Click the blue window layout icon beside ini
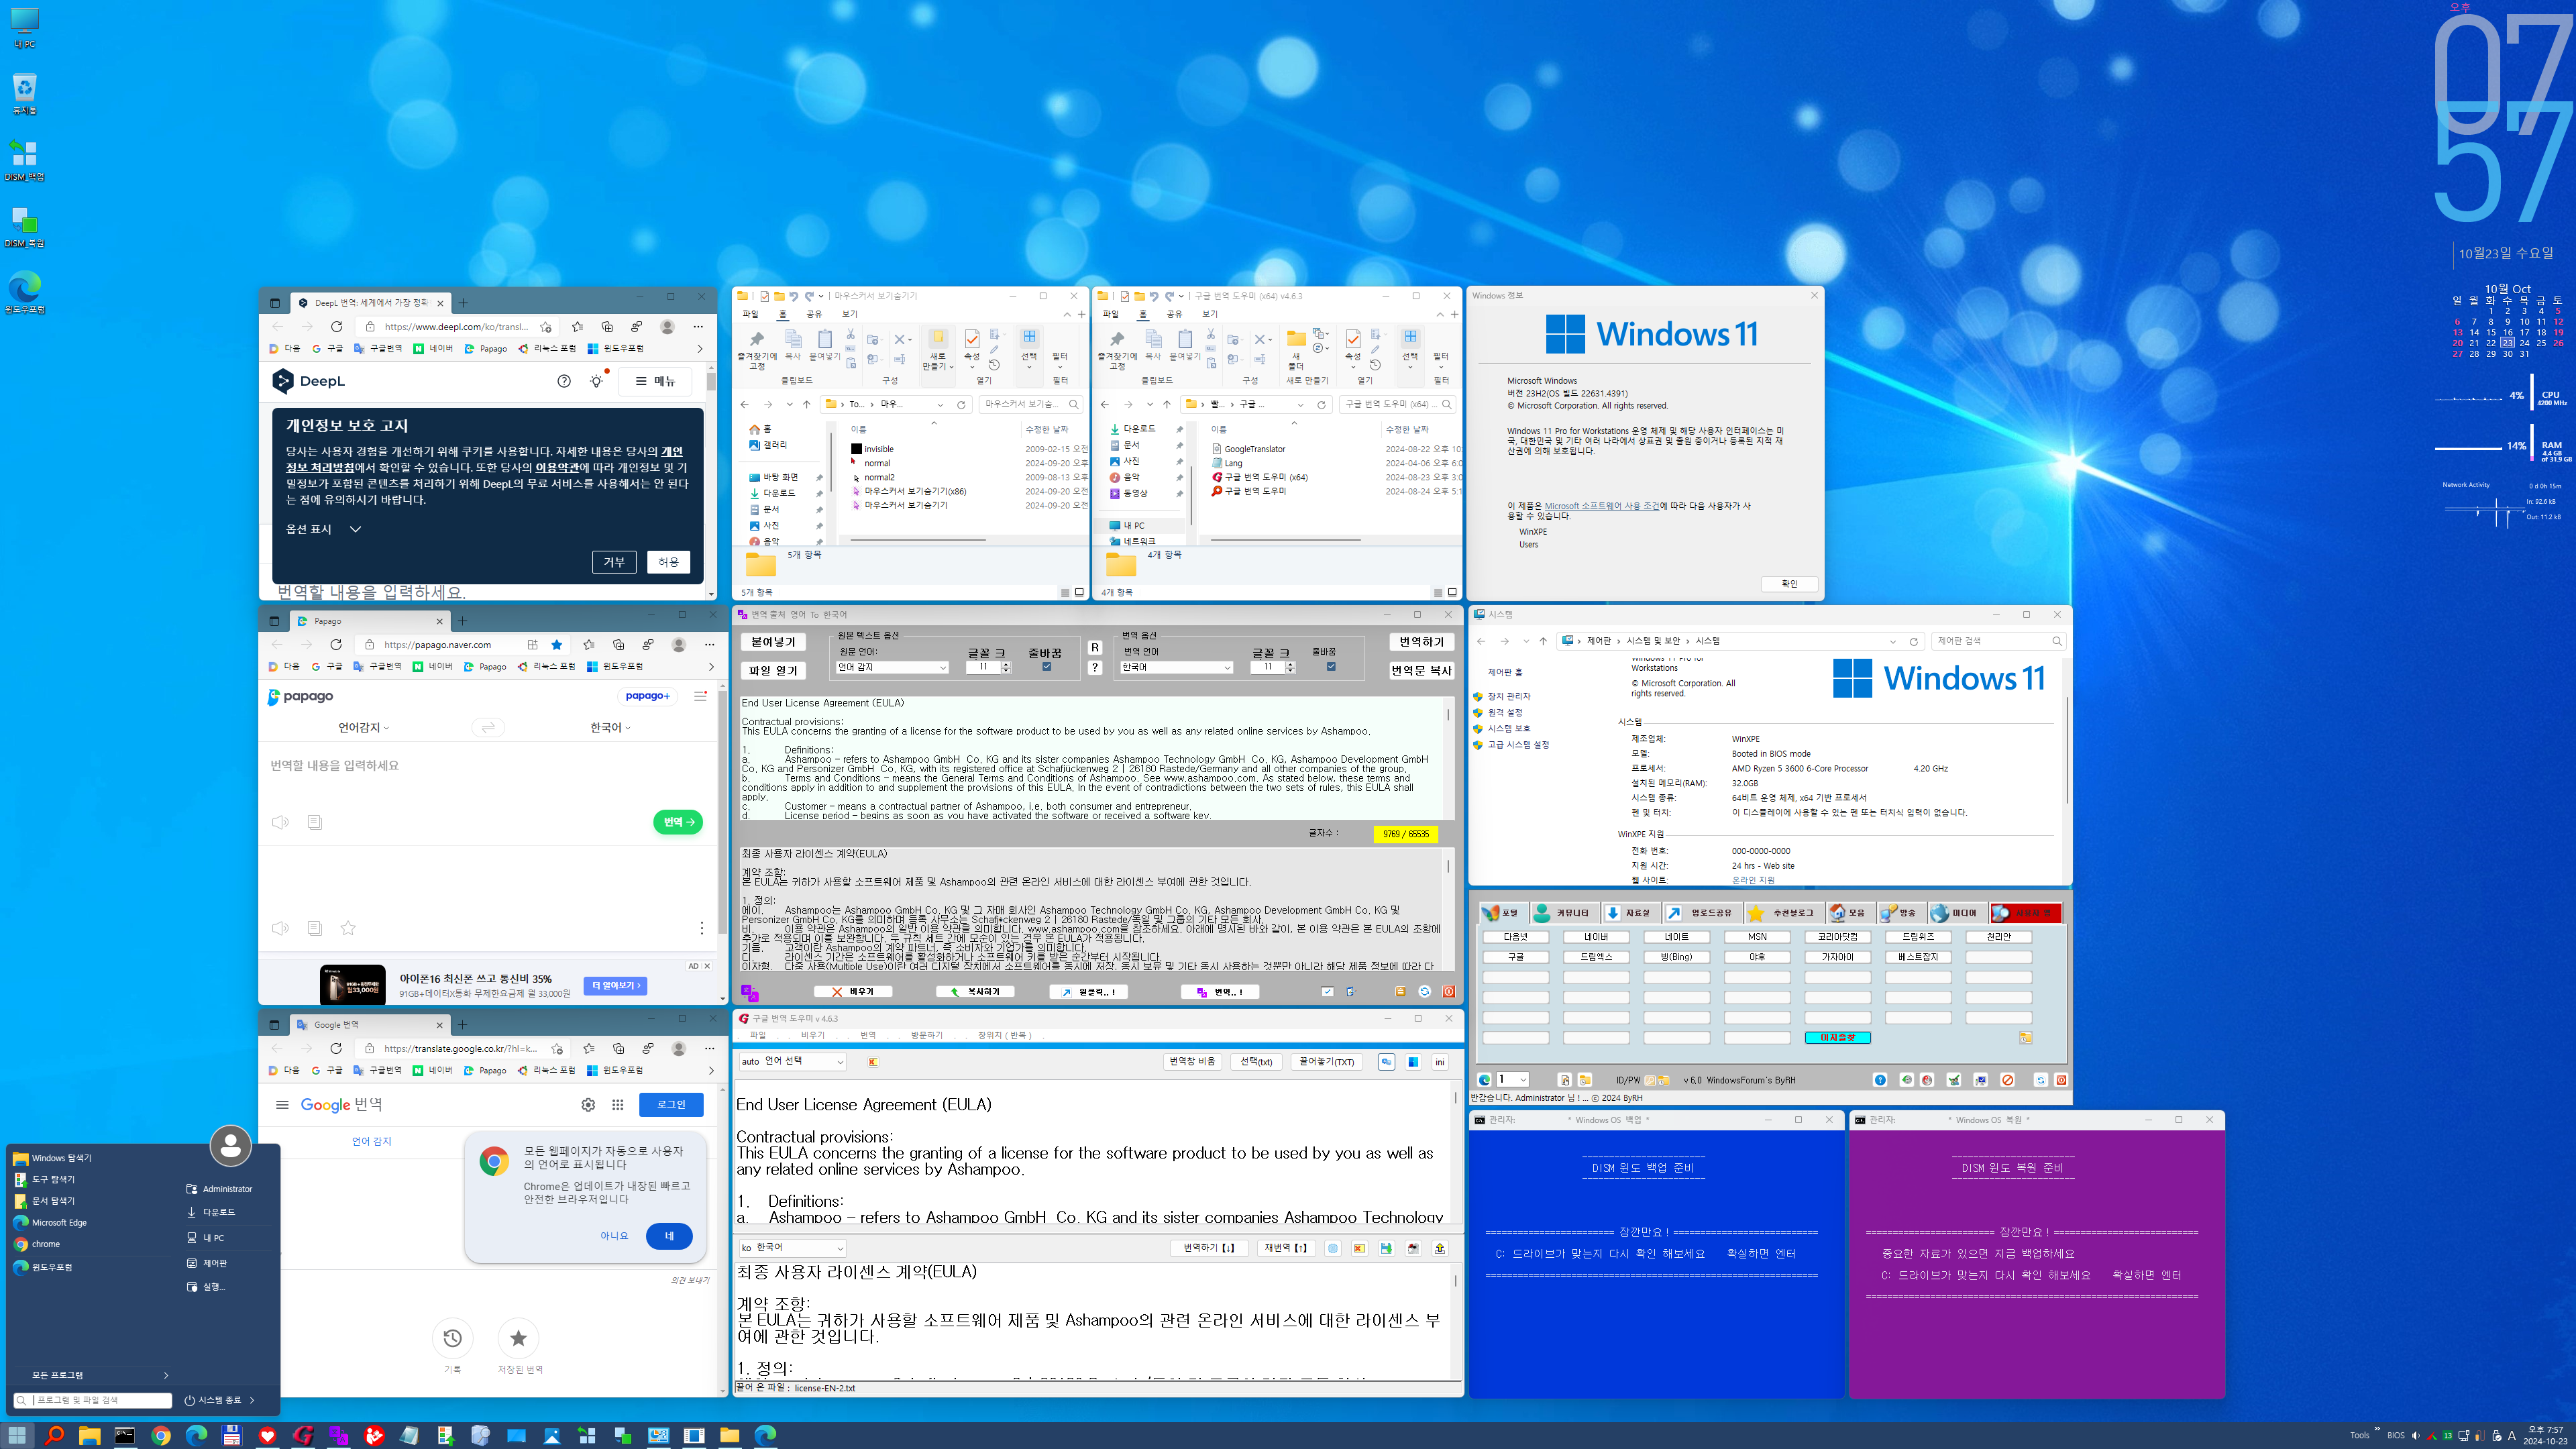Viewport: 2576px width, 1449px height. [x=1413, y=1062]
